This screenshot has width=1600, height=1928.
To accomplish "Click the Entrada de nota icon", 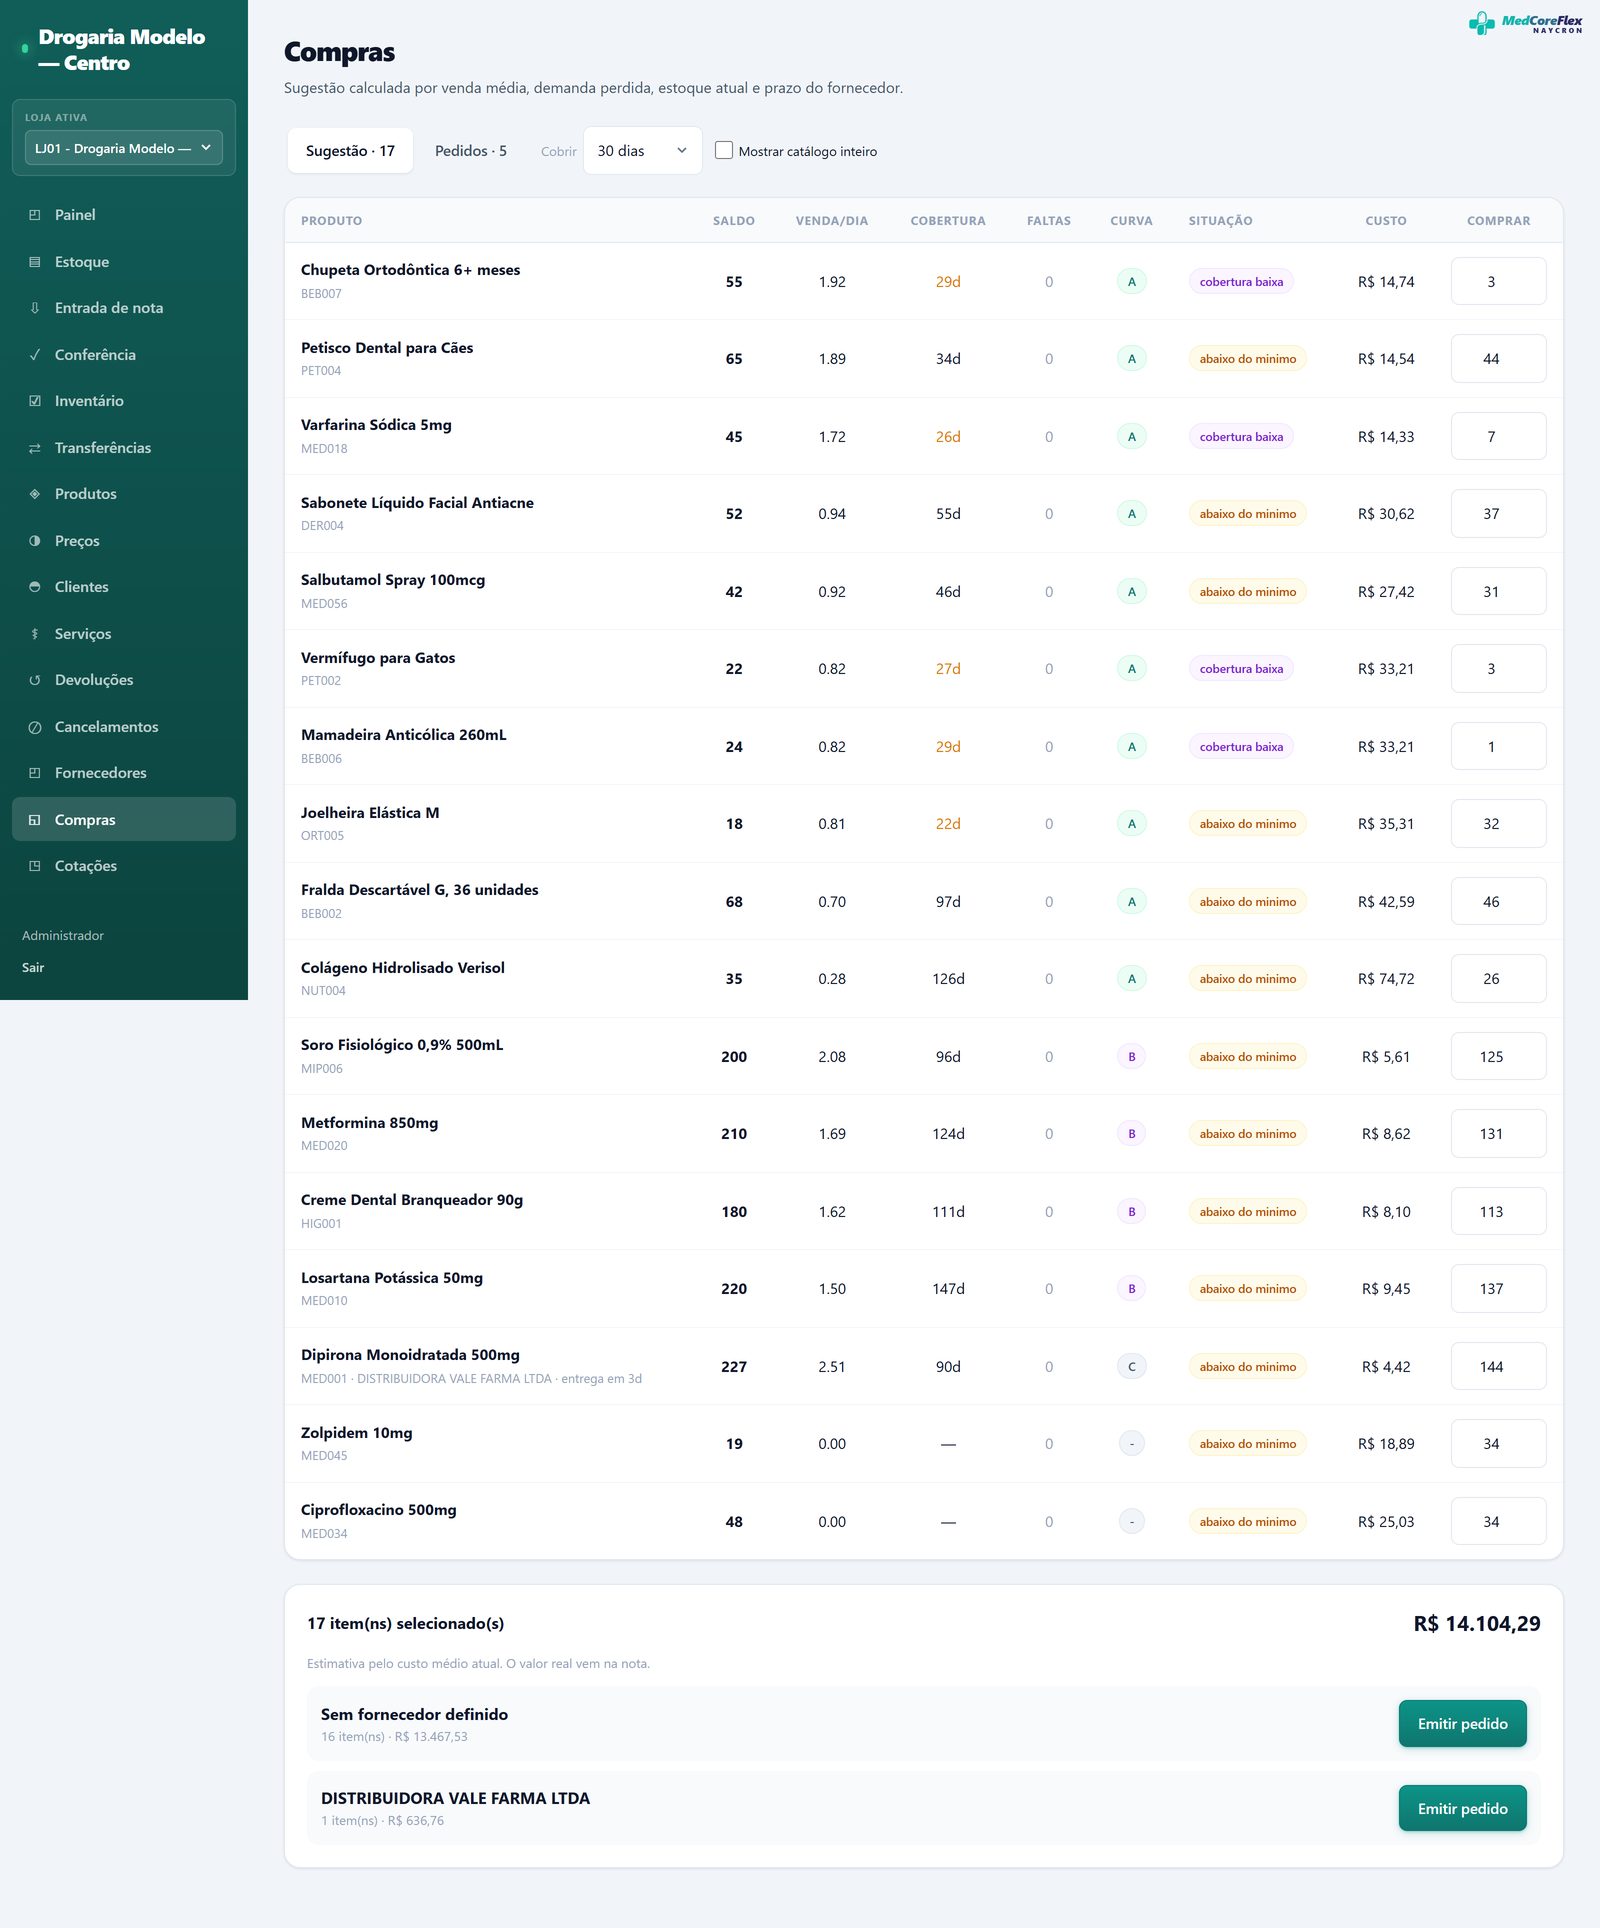I will click(35, 308).
